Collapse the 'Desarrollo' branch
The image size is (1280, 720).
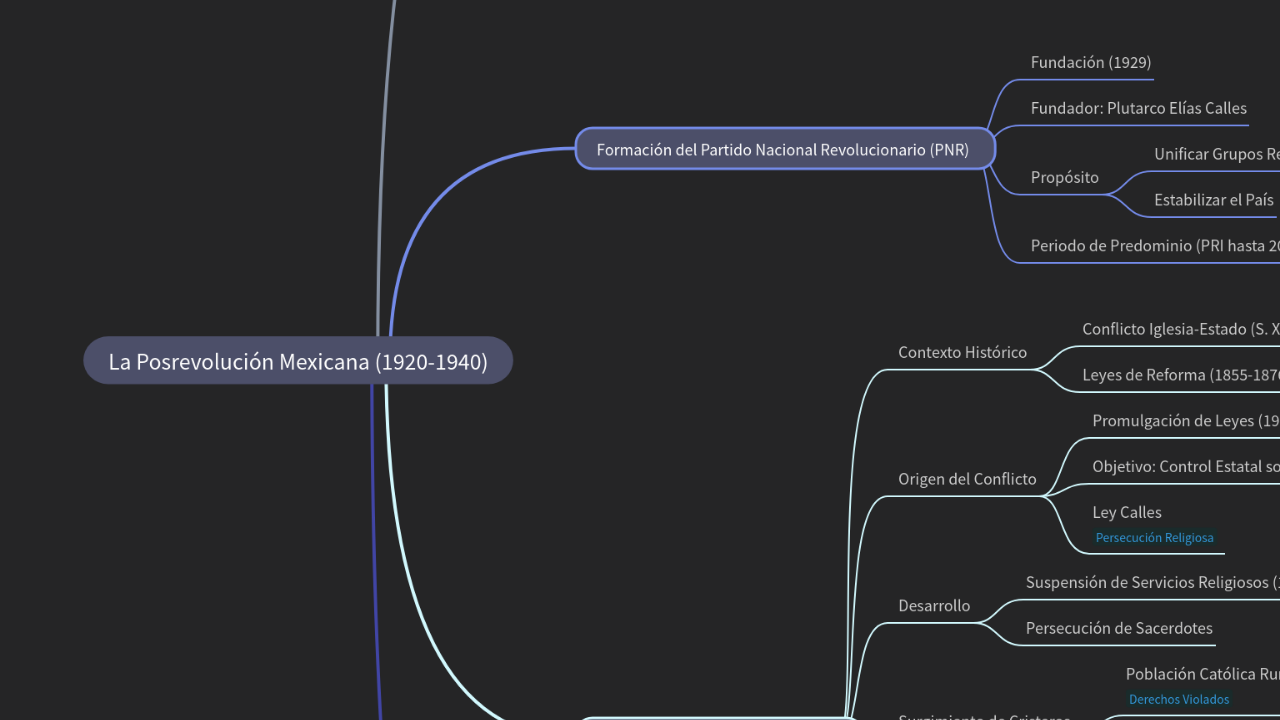pyautogui.click(x=934, y=605)
